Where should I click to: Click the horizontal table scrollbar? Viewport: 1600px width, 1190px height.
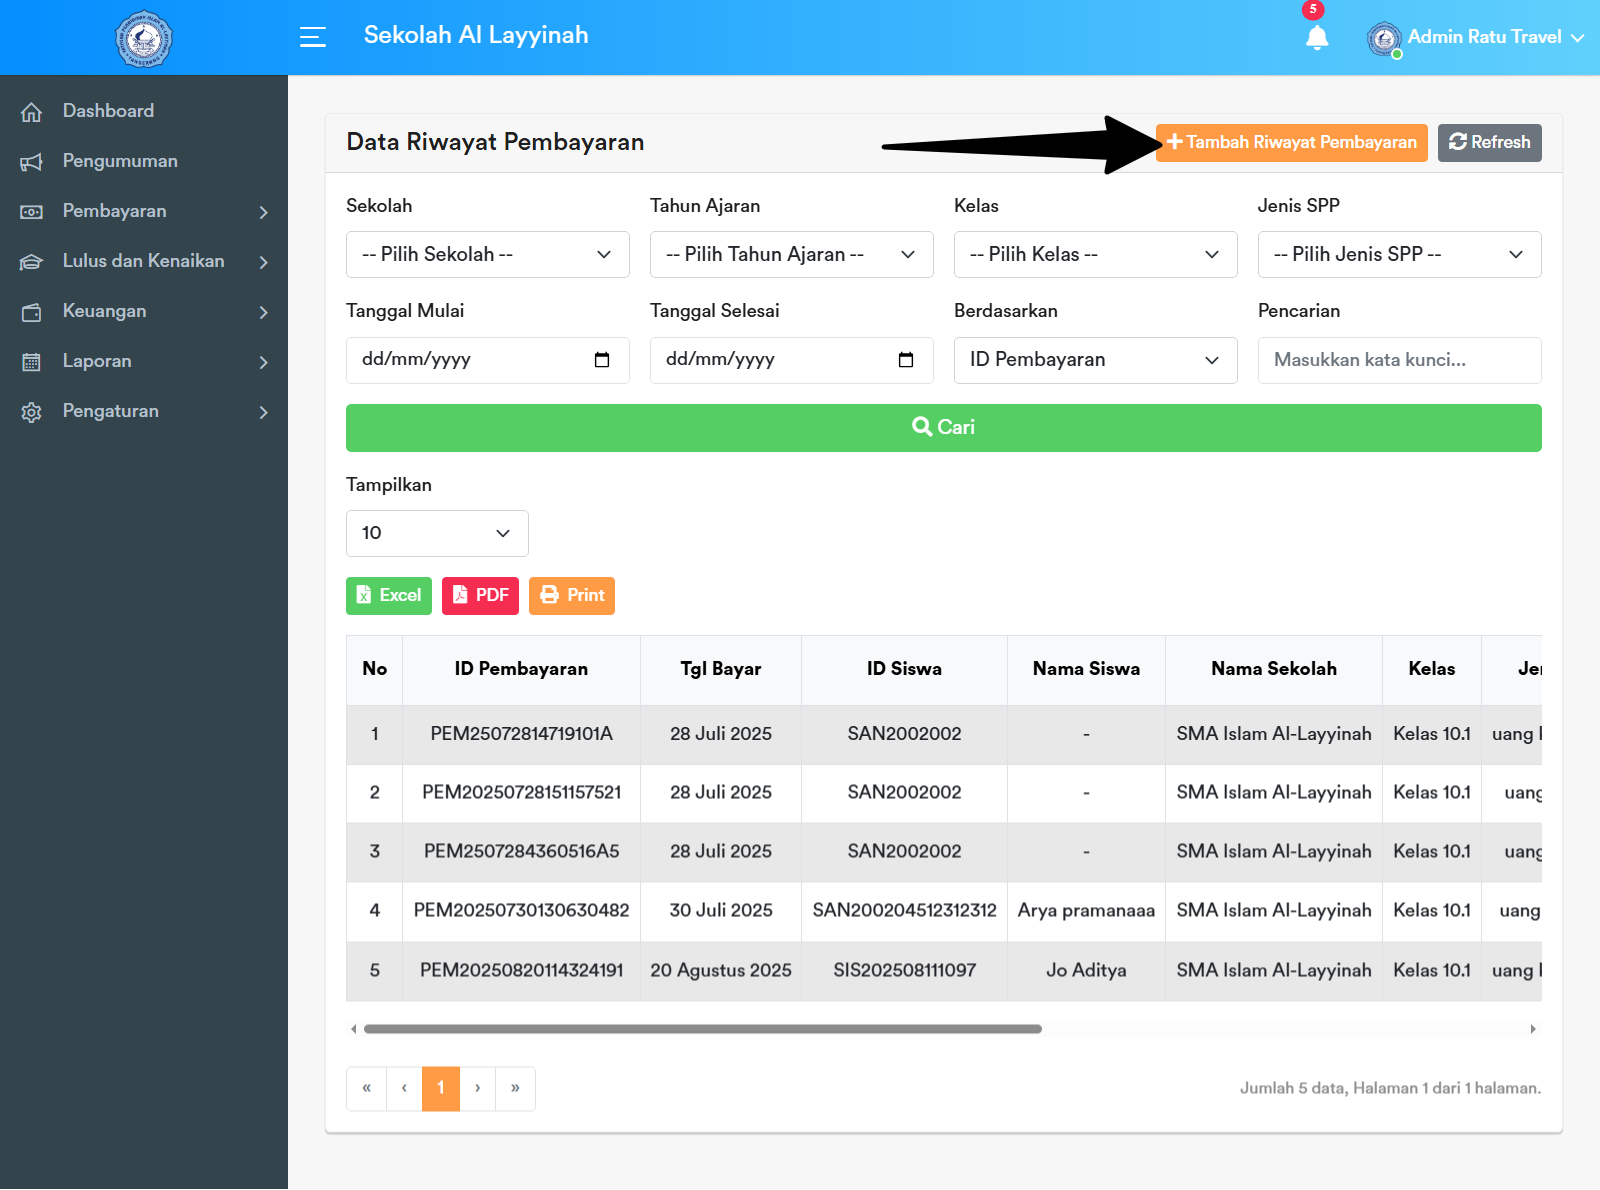pyautogui.click(x=702, y=1029)
